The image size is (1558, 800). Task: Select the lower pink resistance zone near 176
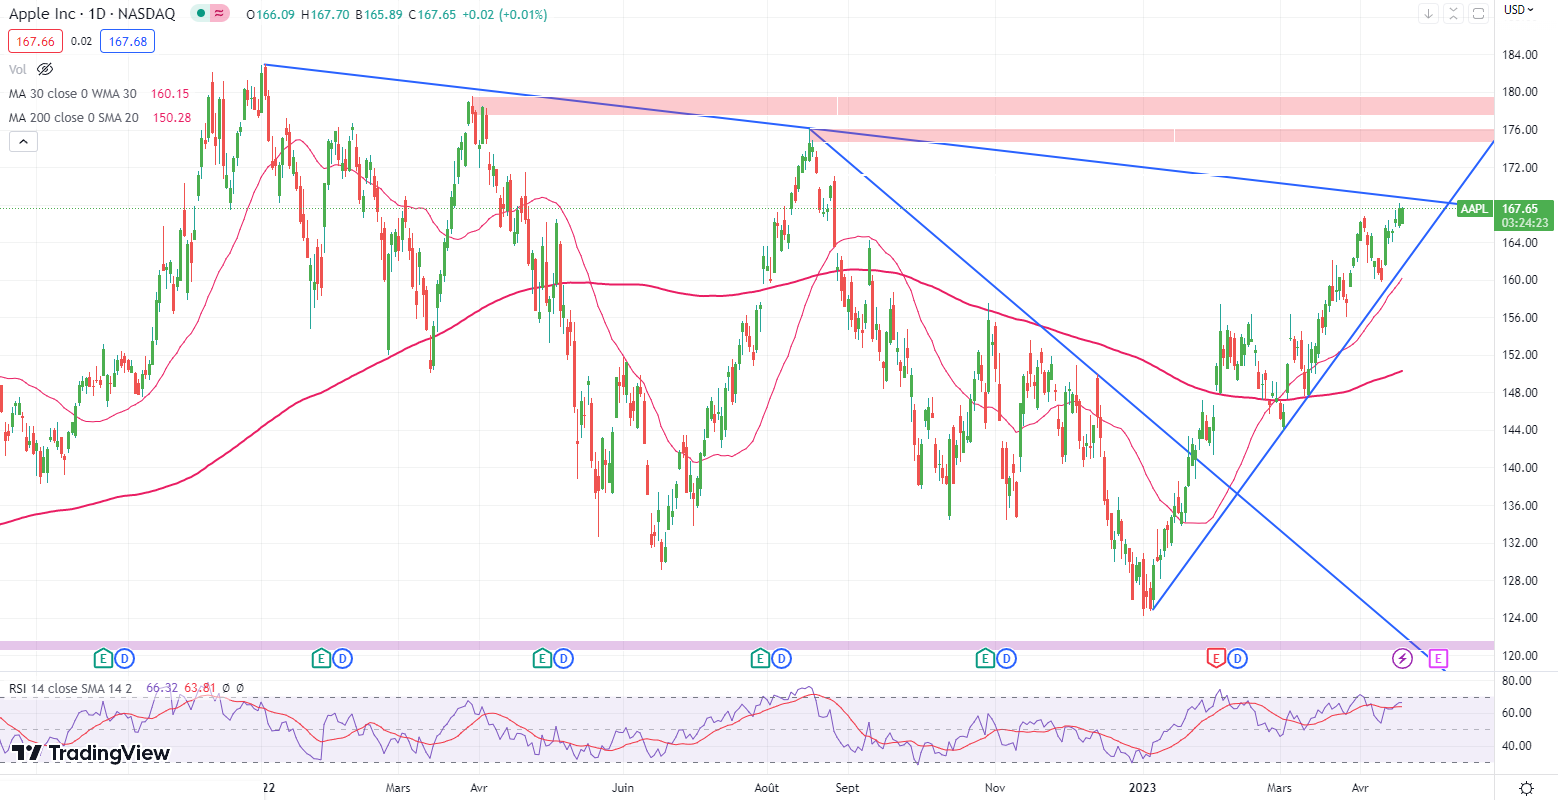[x=1151, y=135]
